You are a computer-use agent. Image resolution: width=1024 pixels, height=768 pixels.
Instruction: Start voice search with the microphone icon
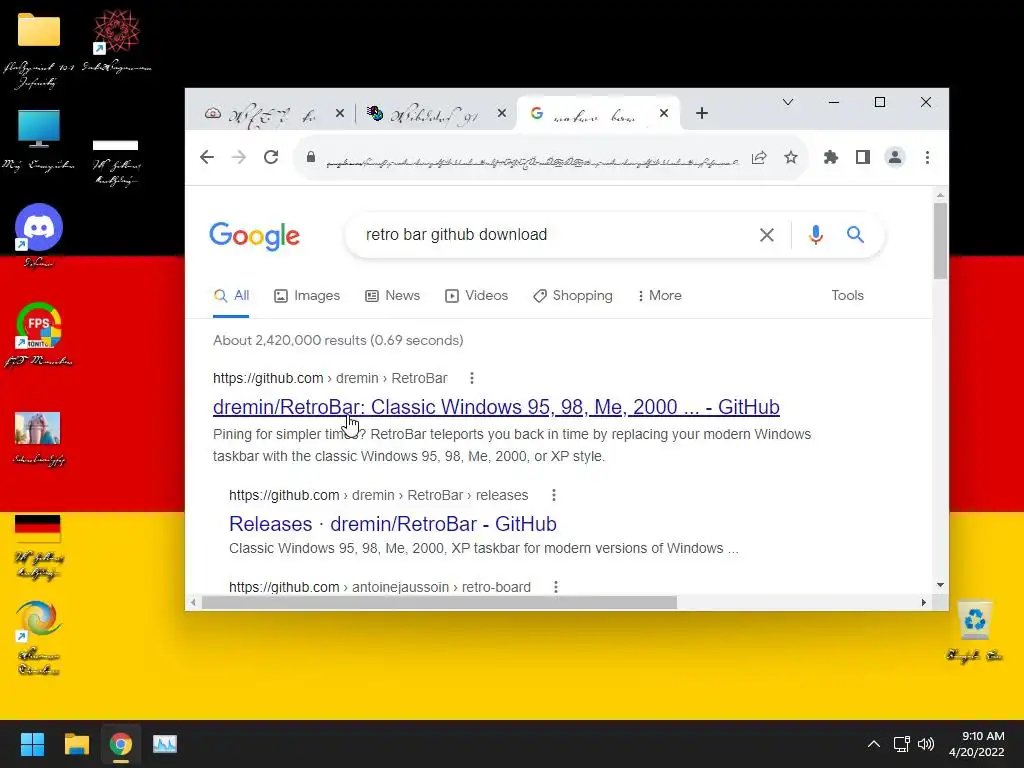click(816, 234)
